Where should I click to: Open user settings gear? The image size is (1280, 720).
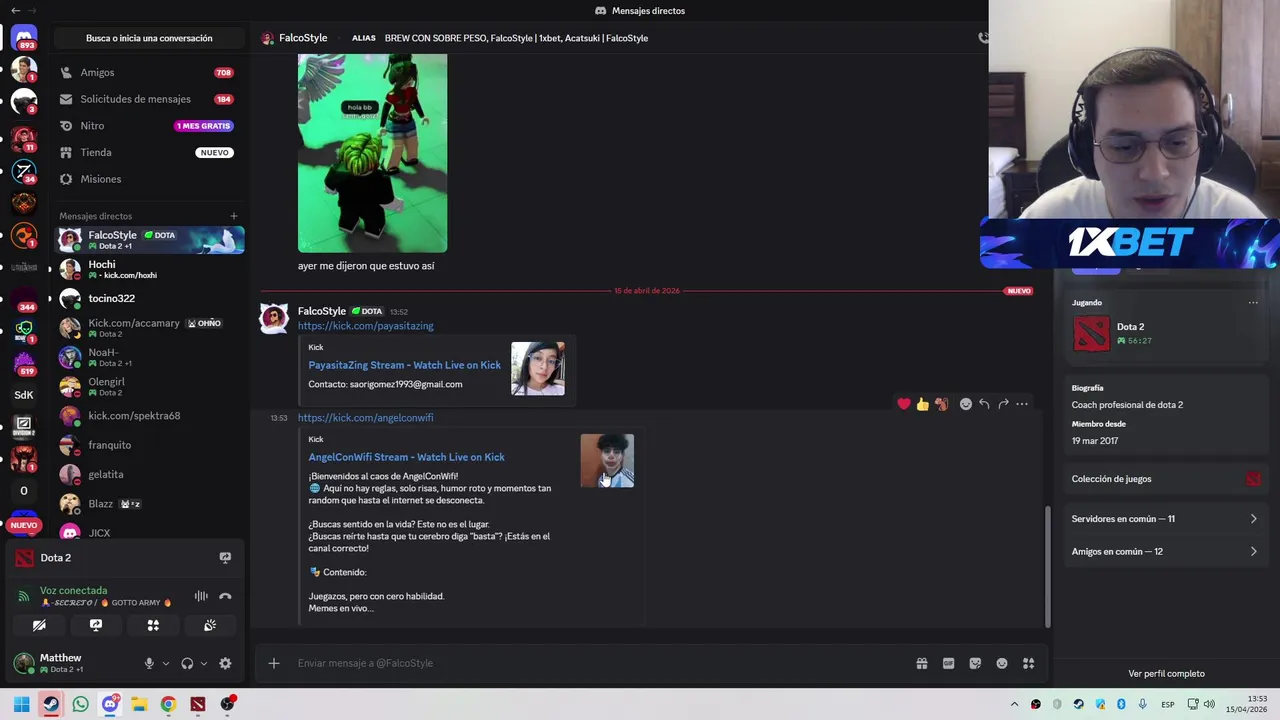coord(225,663)
